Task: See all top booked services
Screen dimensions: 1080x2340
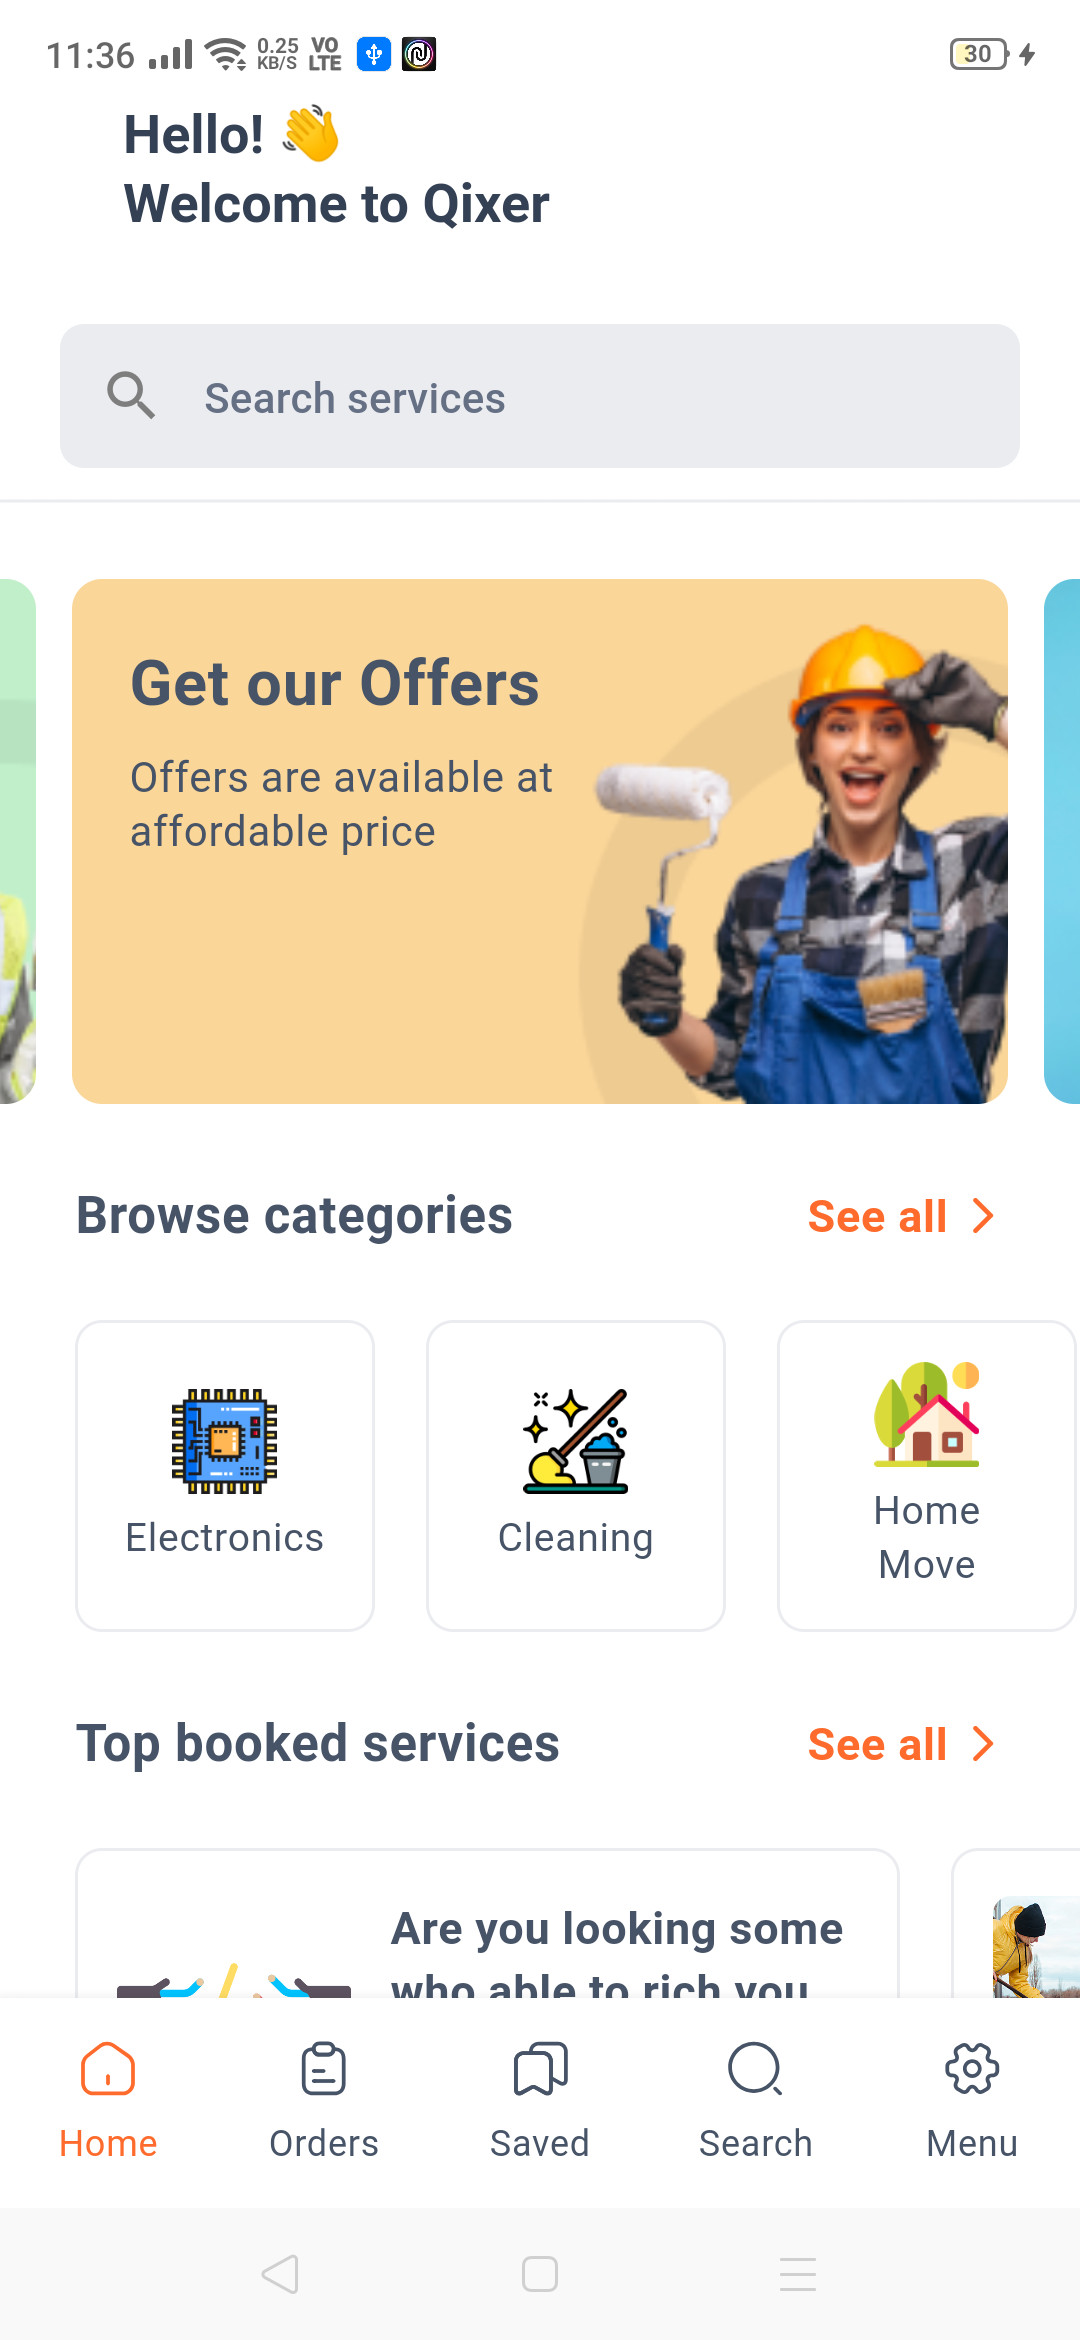Action: click(877, 1745)
